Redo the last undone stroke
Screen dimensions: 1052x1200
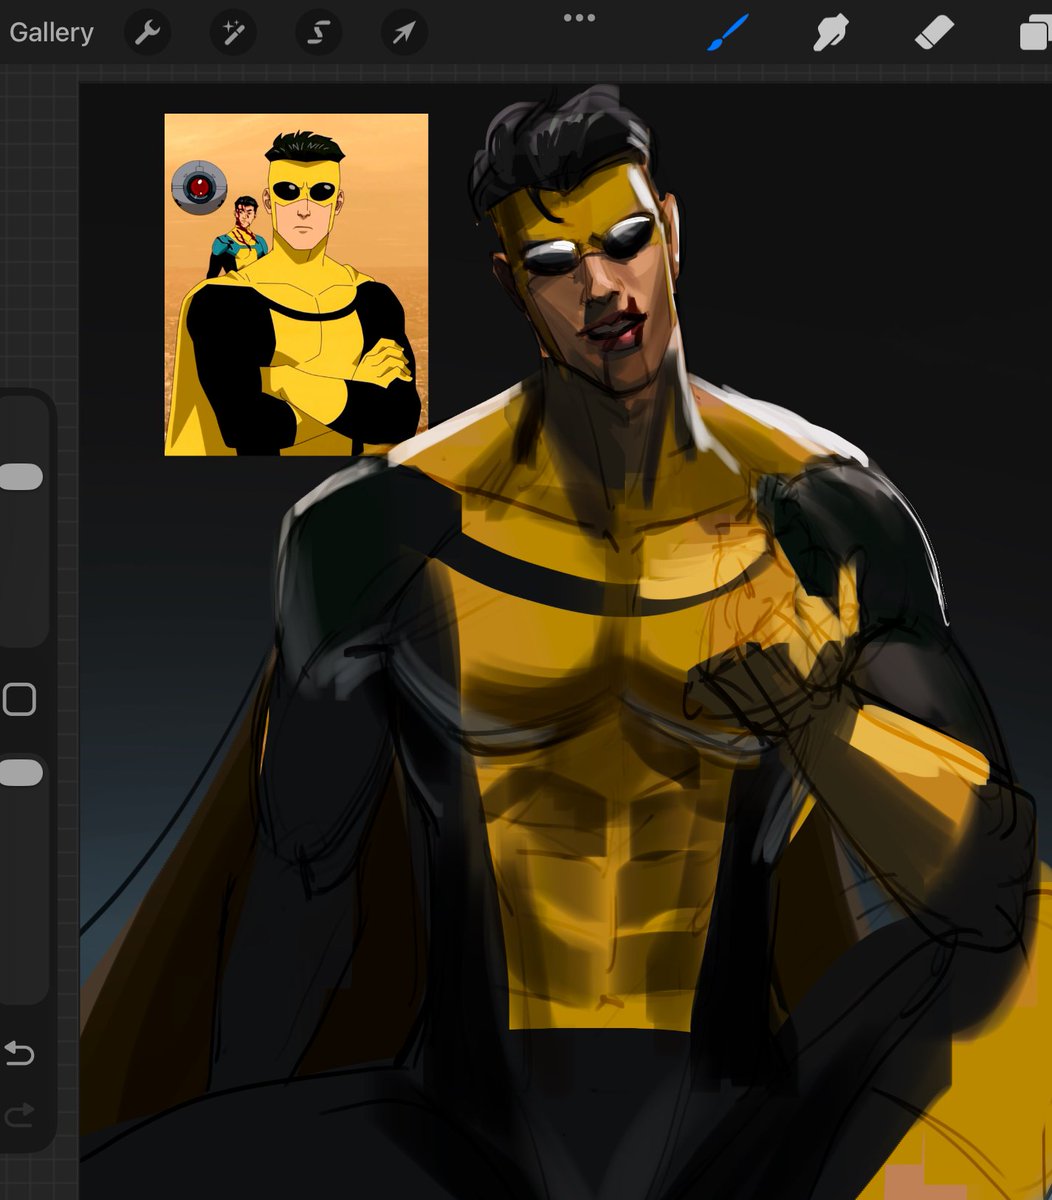pyautogui.click(x=19, y=1113)
